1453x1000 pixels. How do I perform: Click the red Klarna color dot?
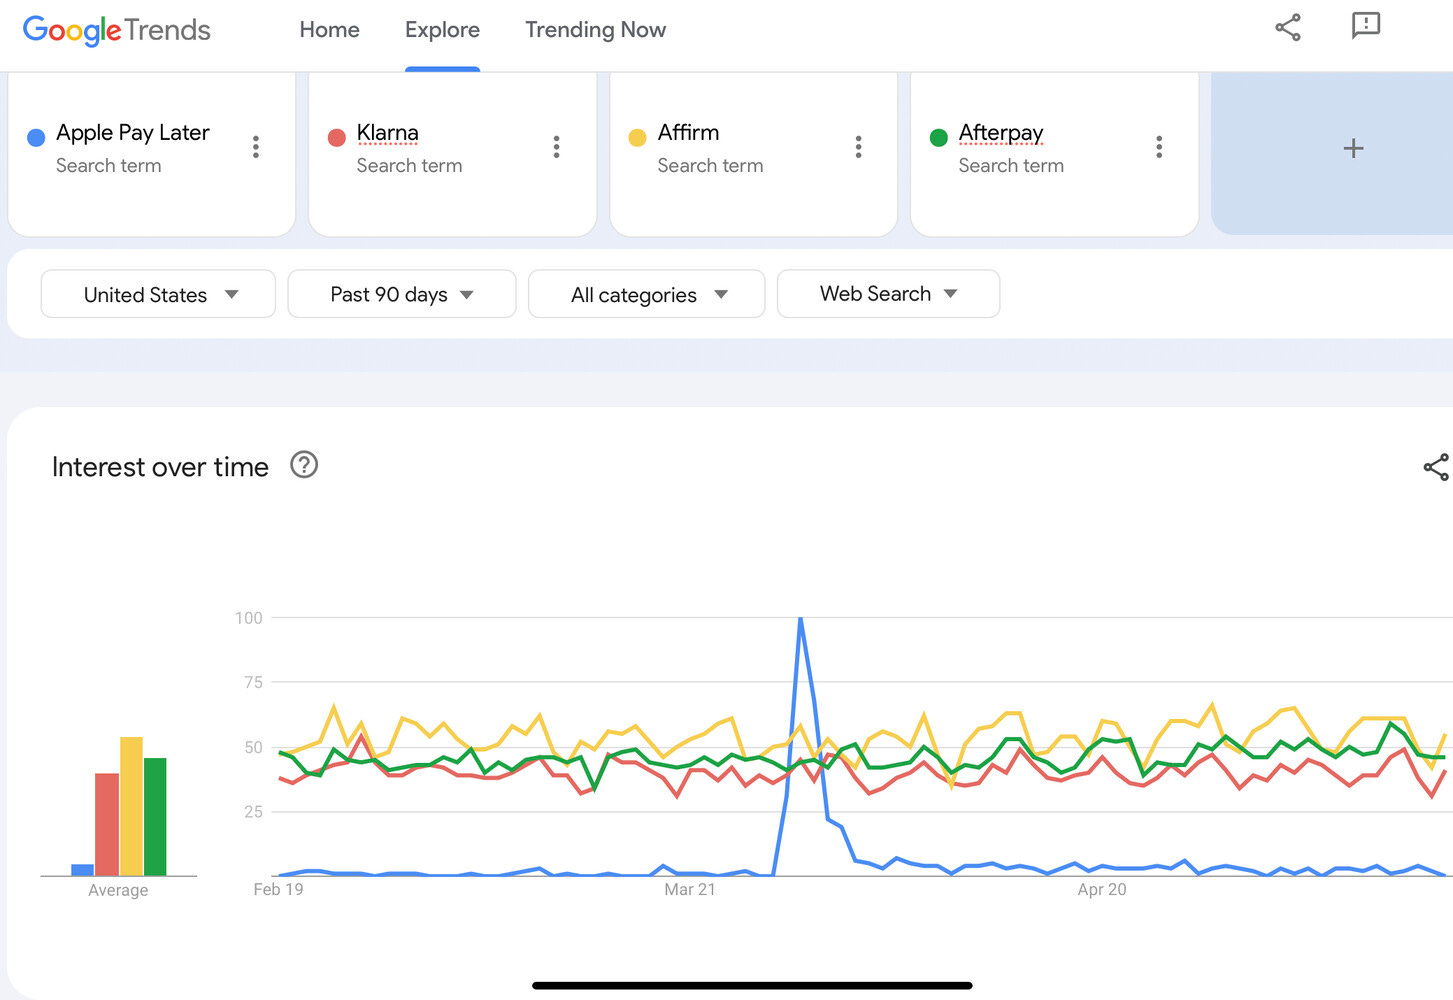pyautogui.click(x=337, y=138)
